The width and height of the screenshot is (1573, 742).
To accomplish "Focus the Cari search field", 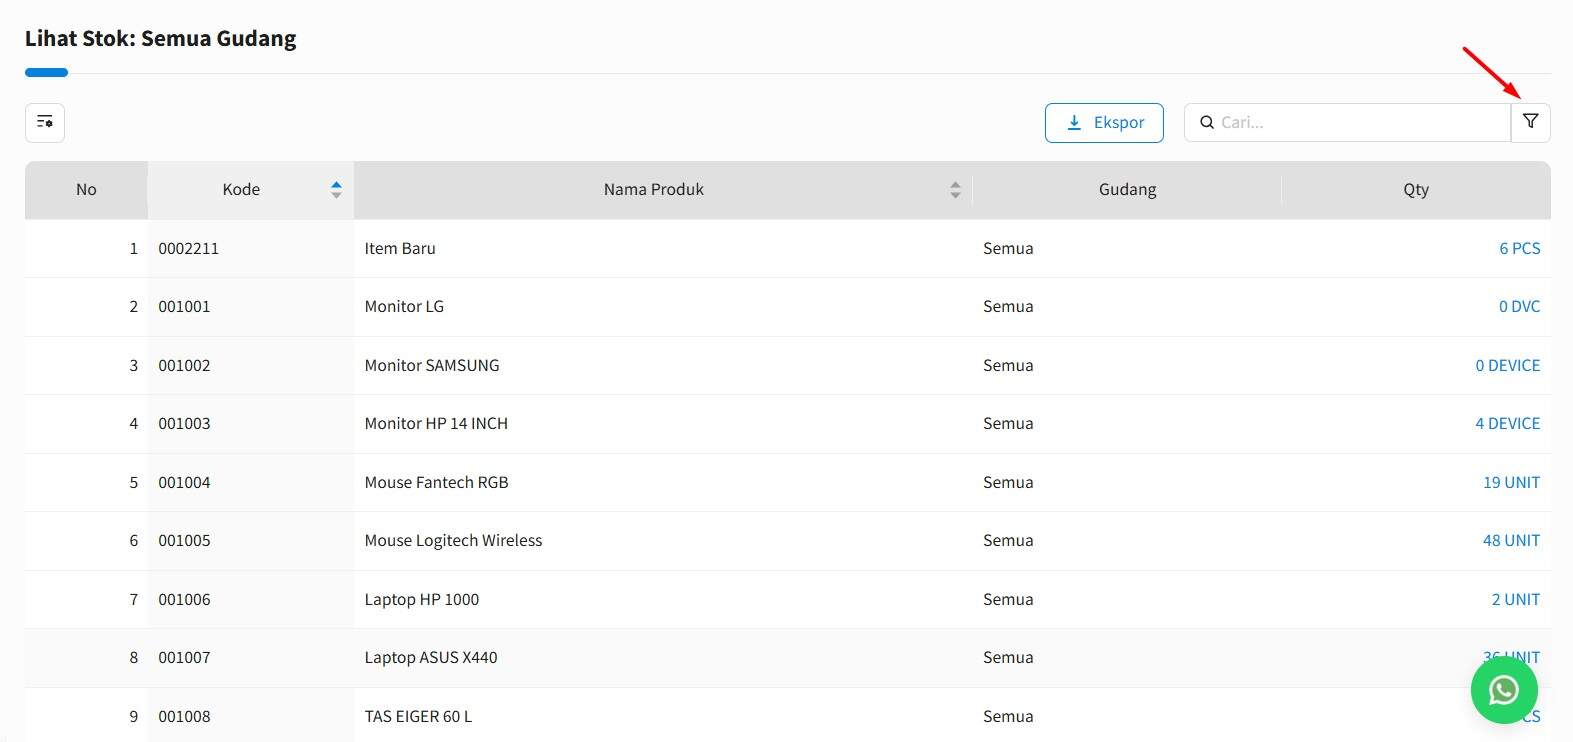I will 1347,122.
